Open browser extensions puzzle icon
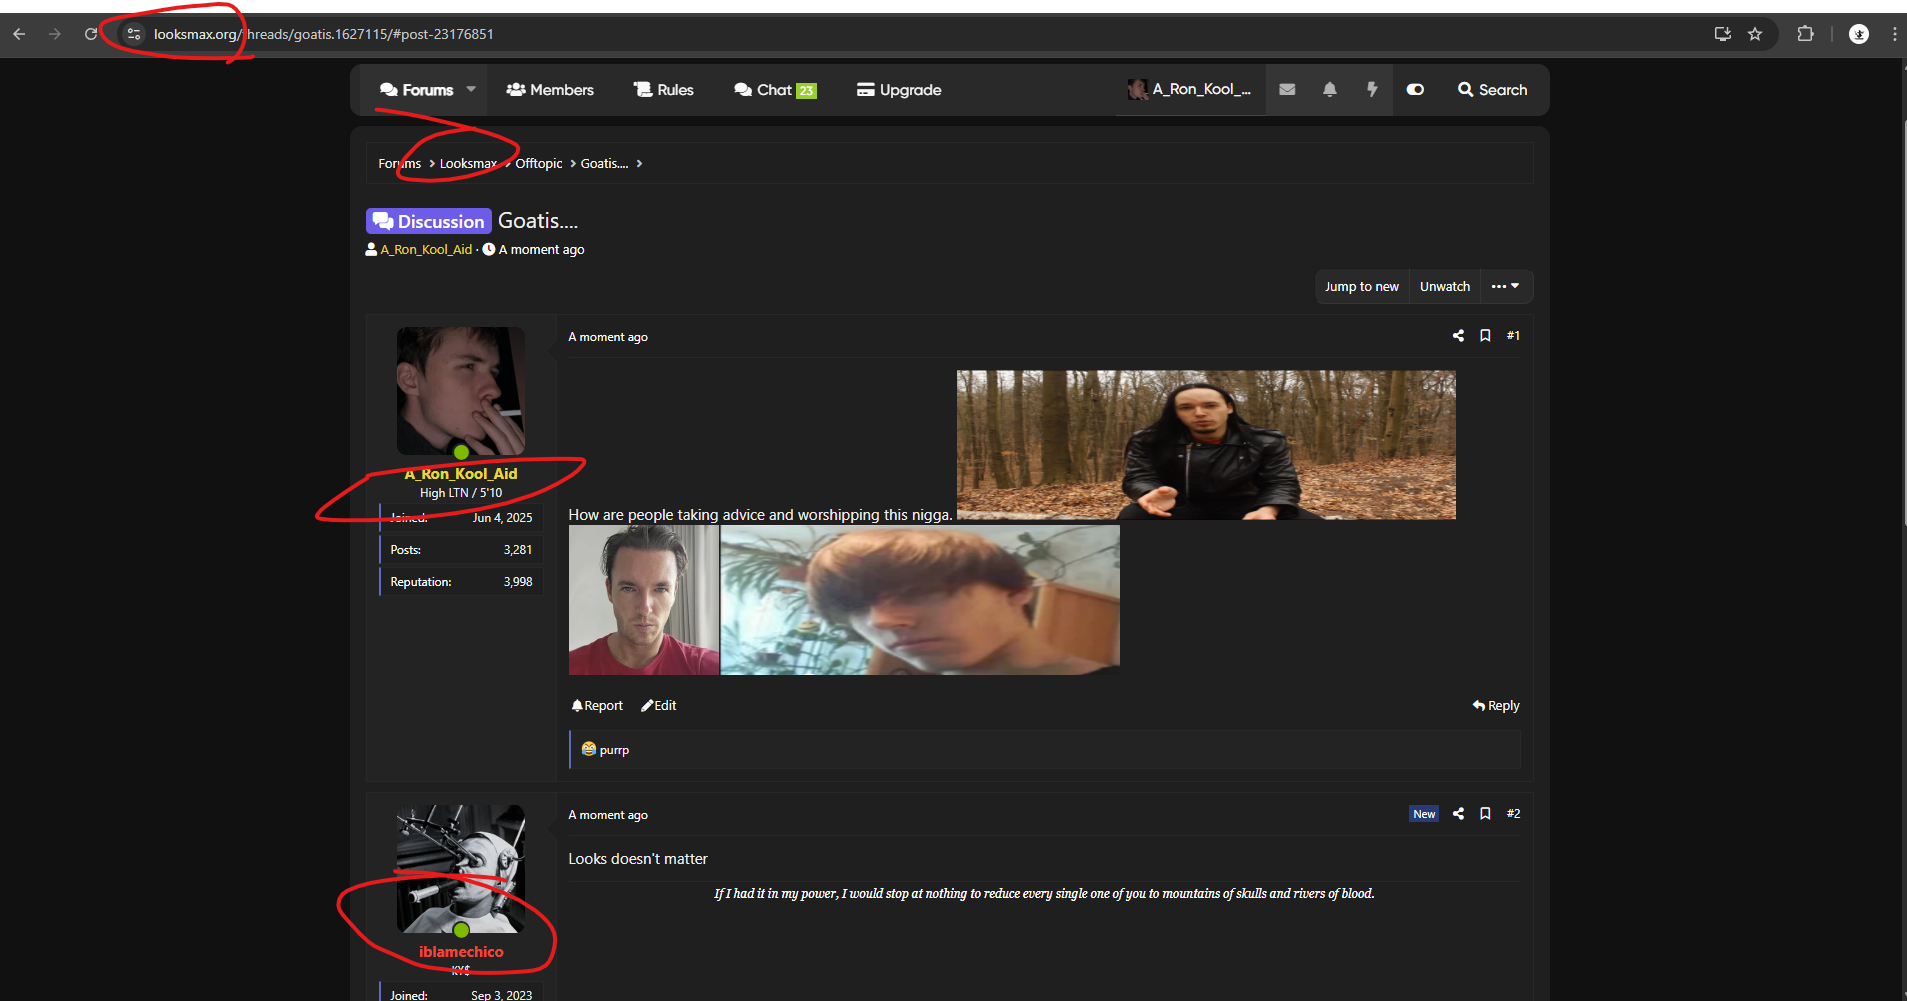The image size is (1907, 1001). 1805,34
